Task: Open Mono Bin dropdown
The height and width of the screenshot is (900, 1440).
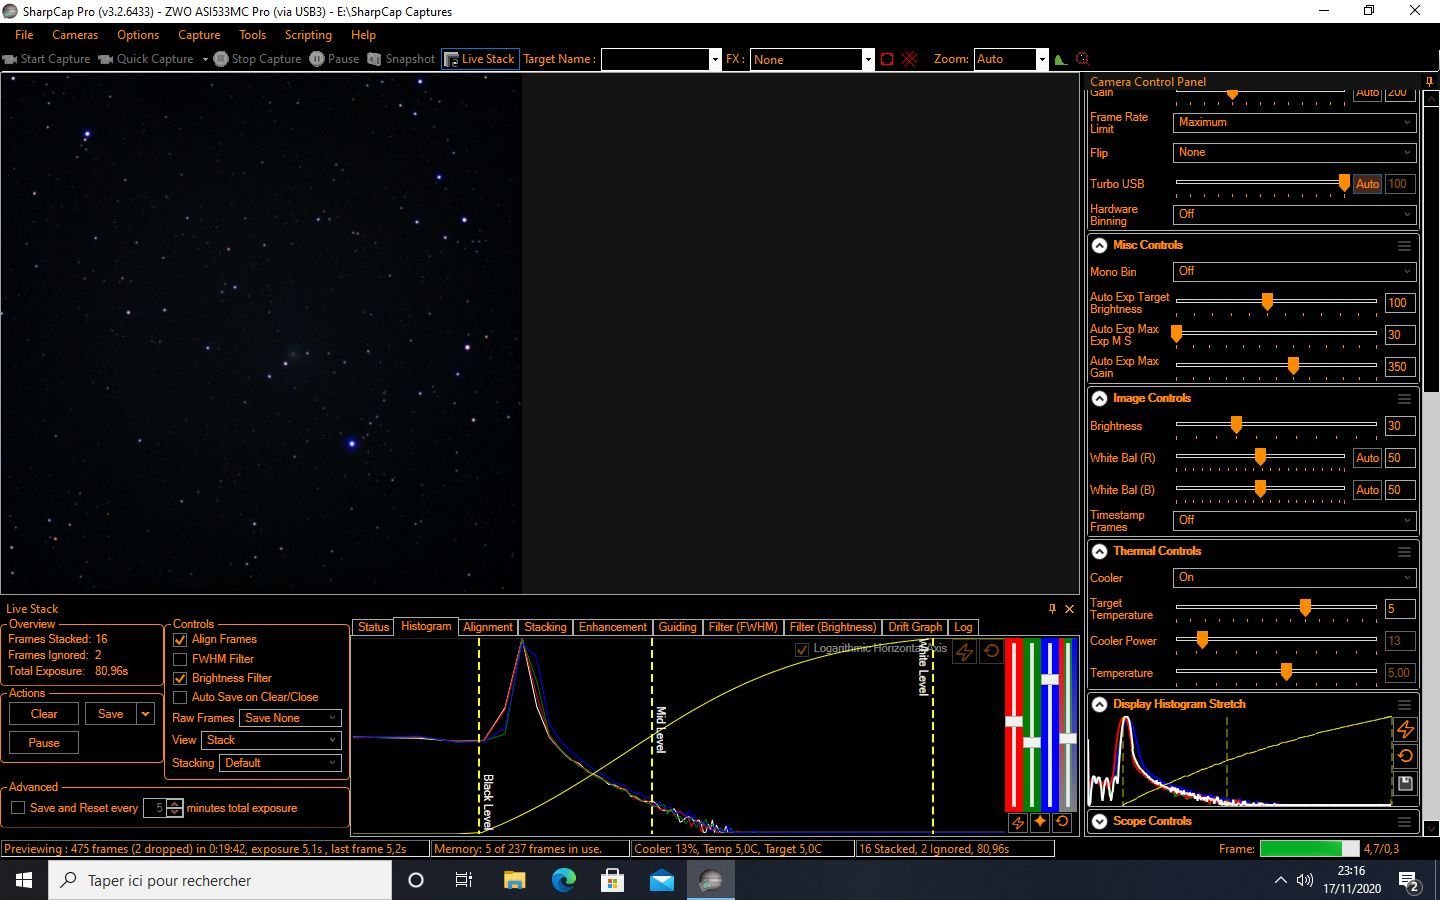Action: pyautogui.click(x=1294, y=271)
